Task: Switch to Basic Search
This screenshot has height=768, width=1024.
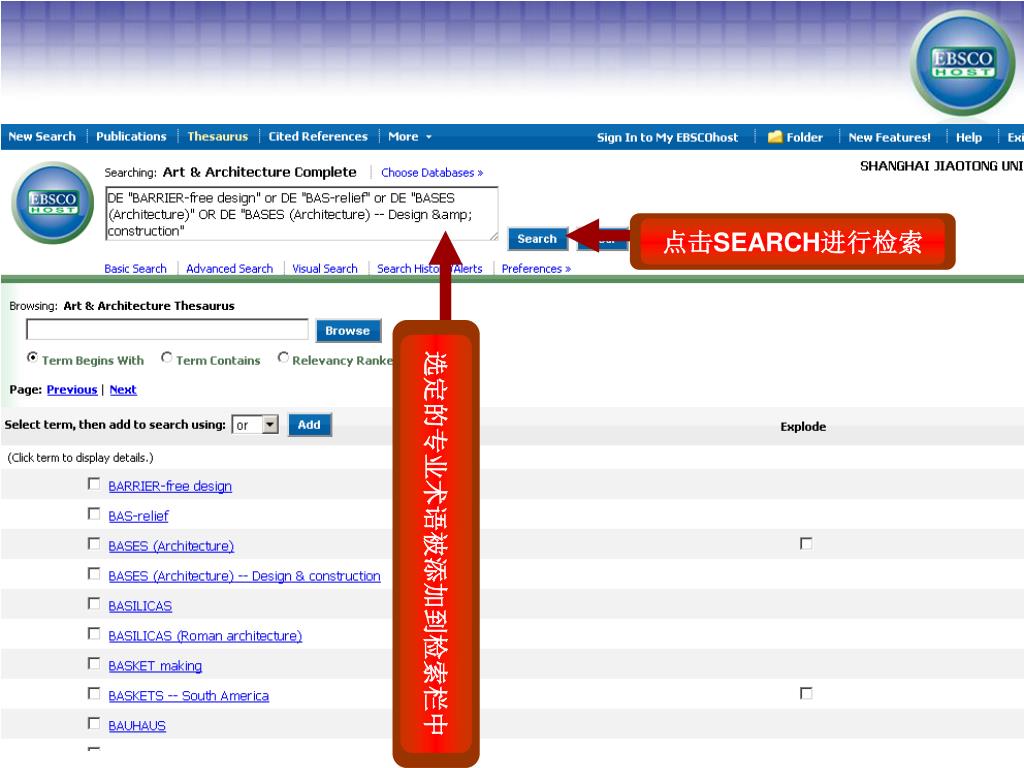Action: coord(135,268)
